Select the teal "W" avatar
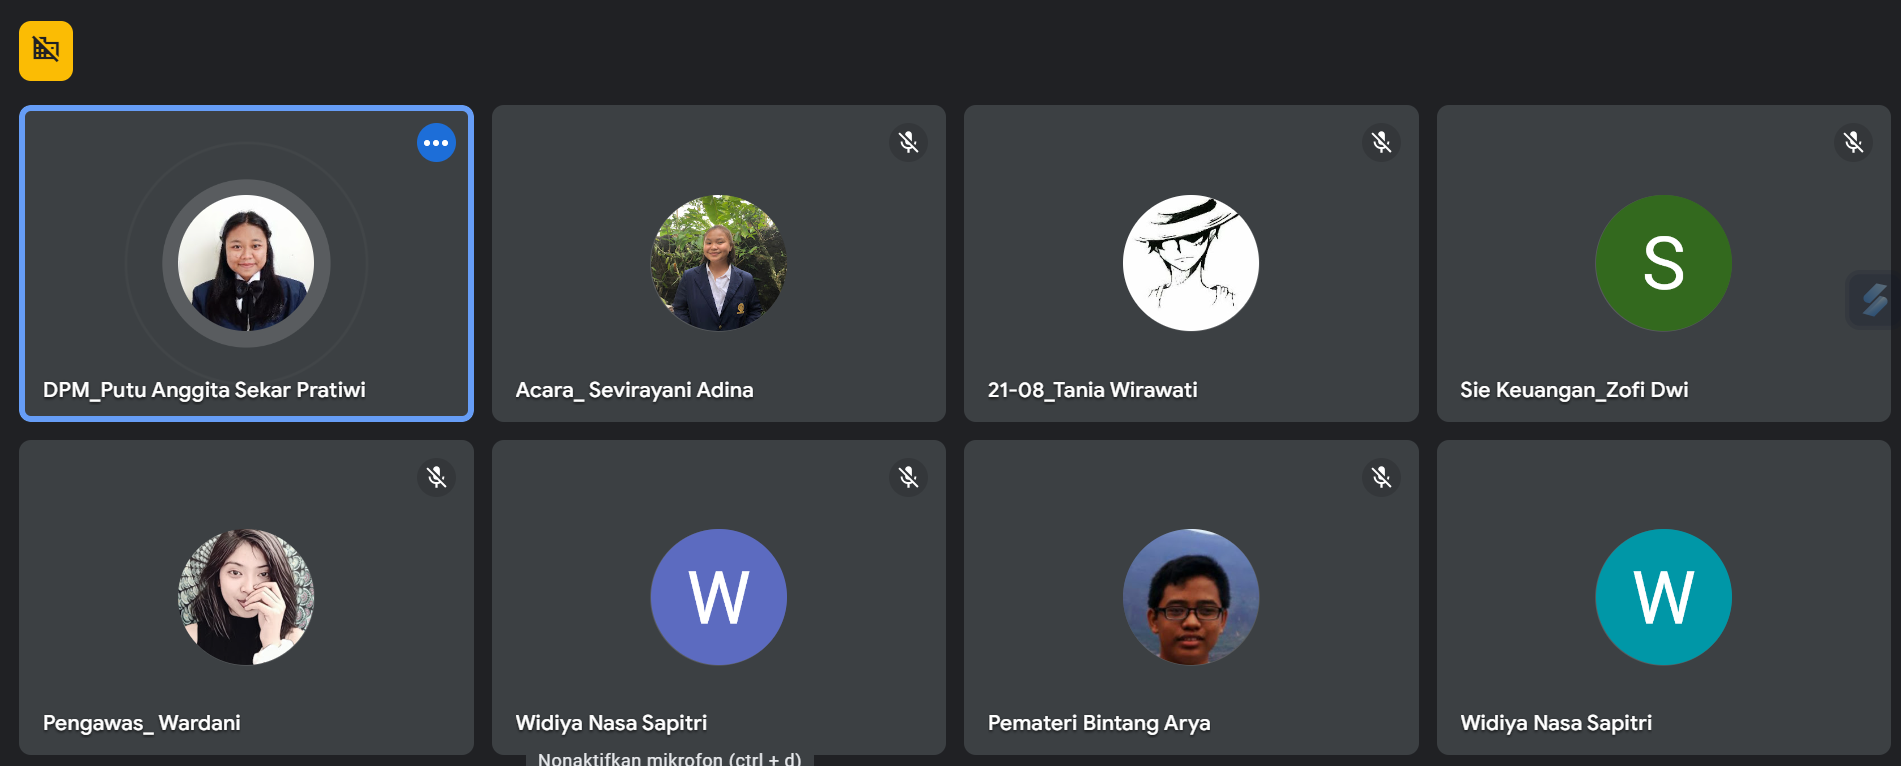 pyautogui.click(x=1663, y=597)
